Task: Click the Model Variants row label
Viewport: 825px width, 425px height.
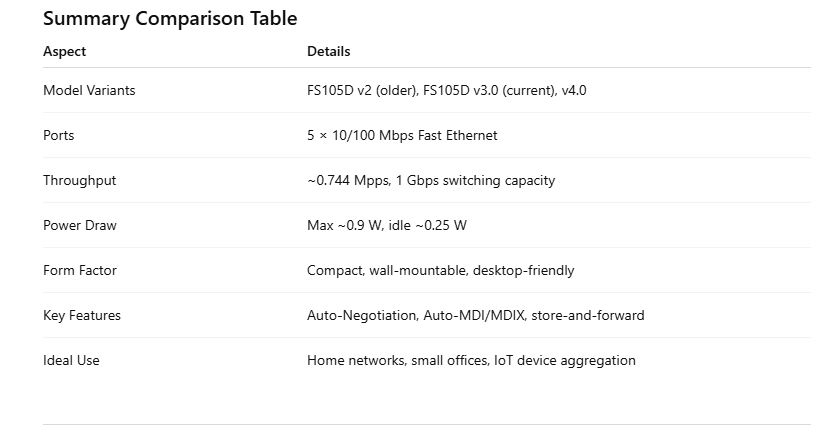Action: point(89,90)
